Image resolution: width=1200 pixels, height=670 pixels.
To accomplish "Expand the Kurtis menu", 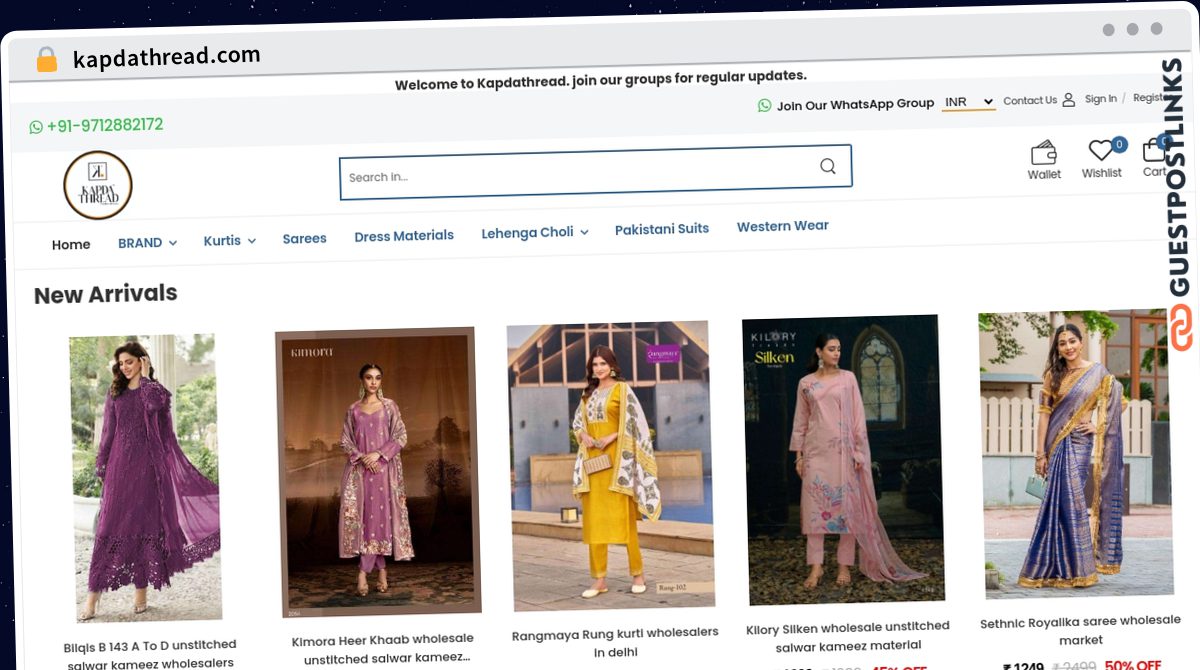I will (230, 241).
